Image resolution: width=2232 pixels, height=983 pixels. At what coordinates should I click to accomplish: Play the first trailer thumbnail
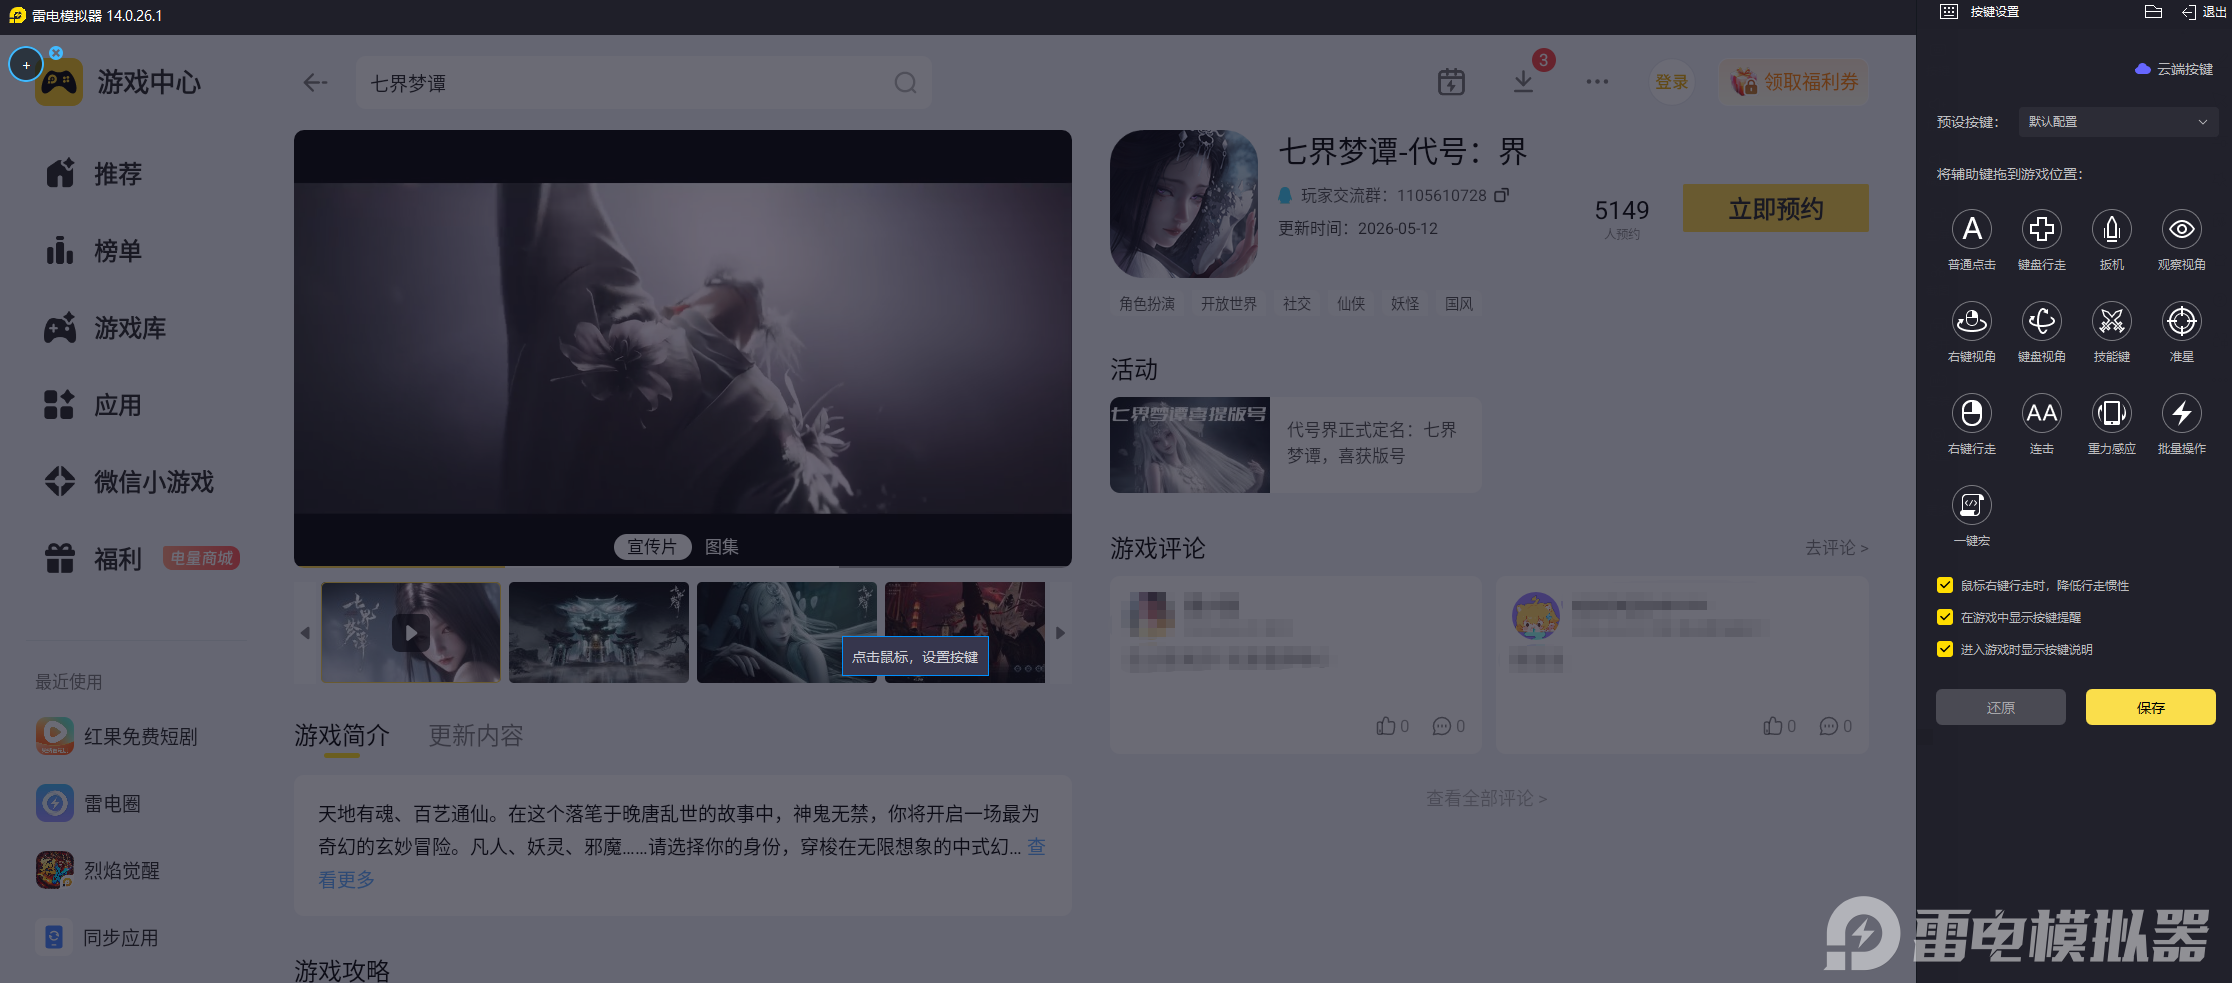click(411, 633)
